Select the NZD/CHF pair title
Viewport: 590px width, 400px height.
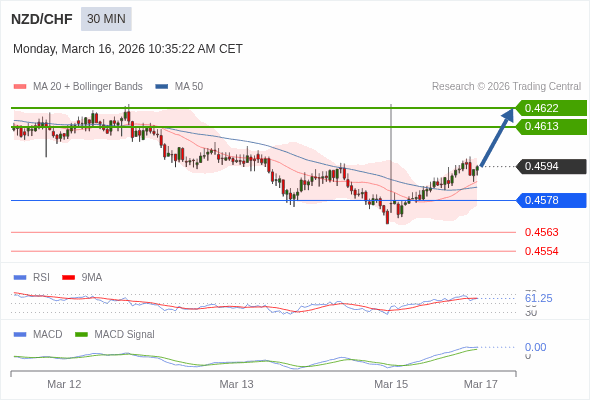42,19
